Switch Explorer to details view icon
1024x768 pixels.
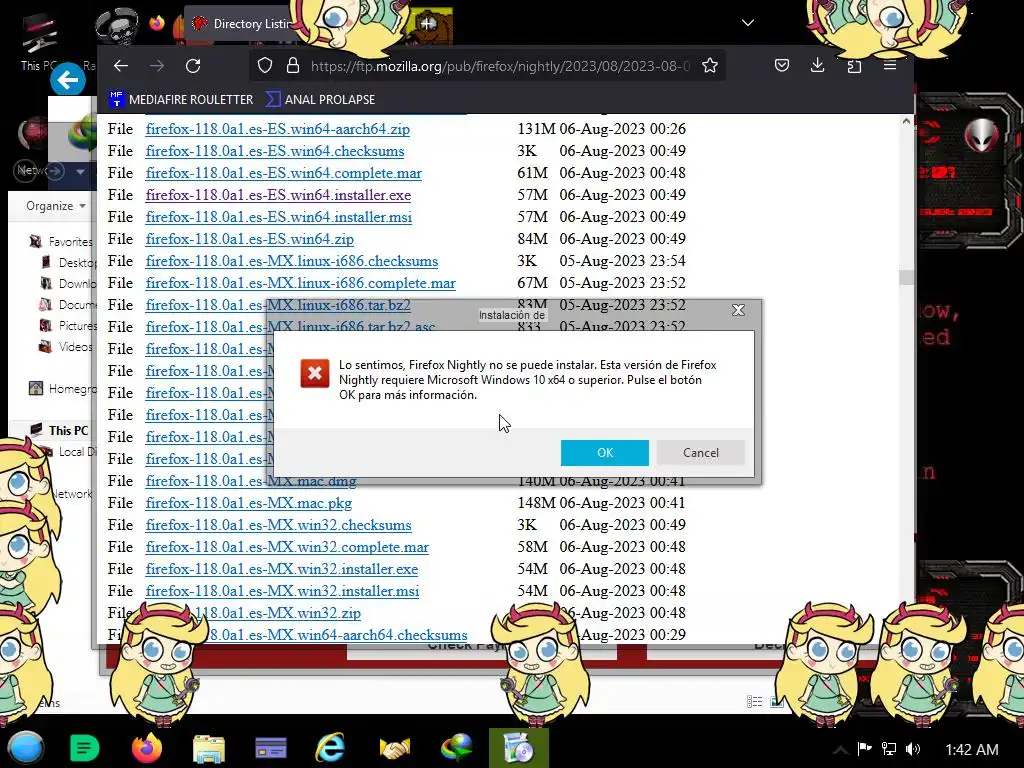point(754,701)
